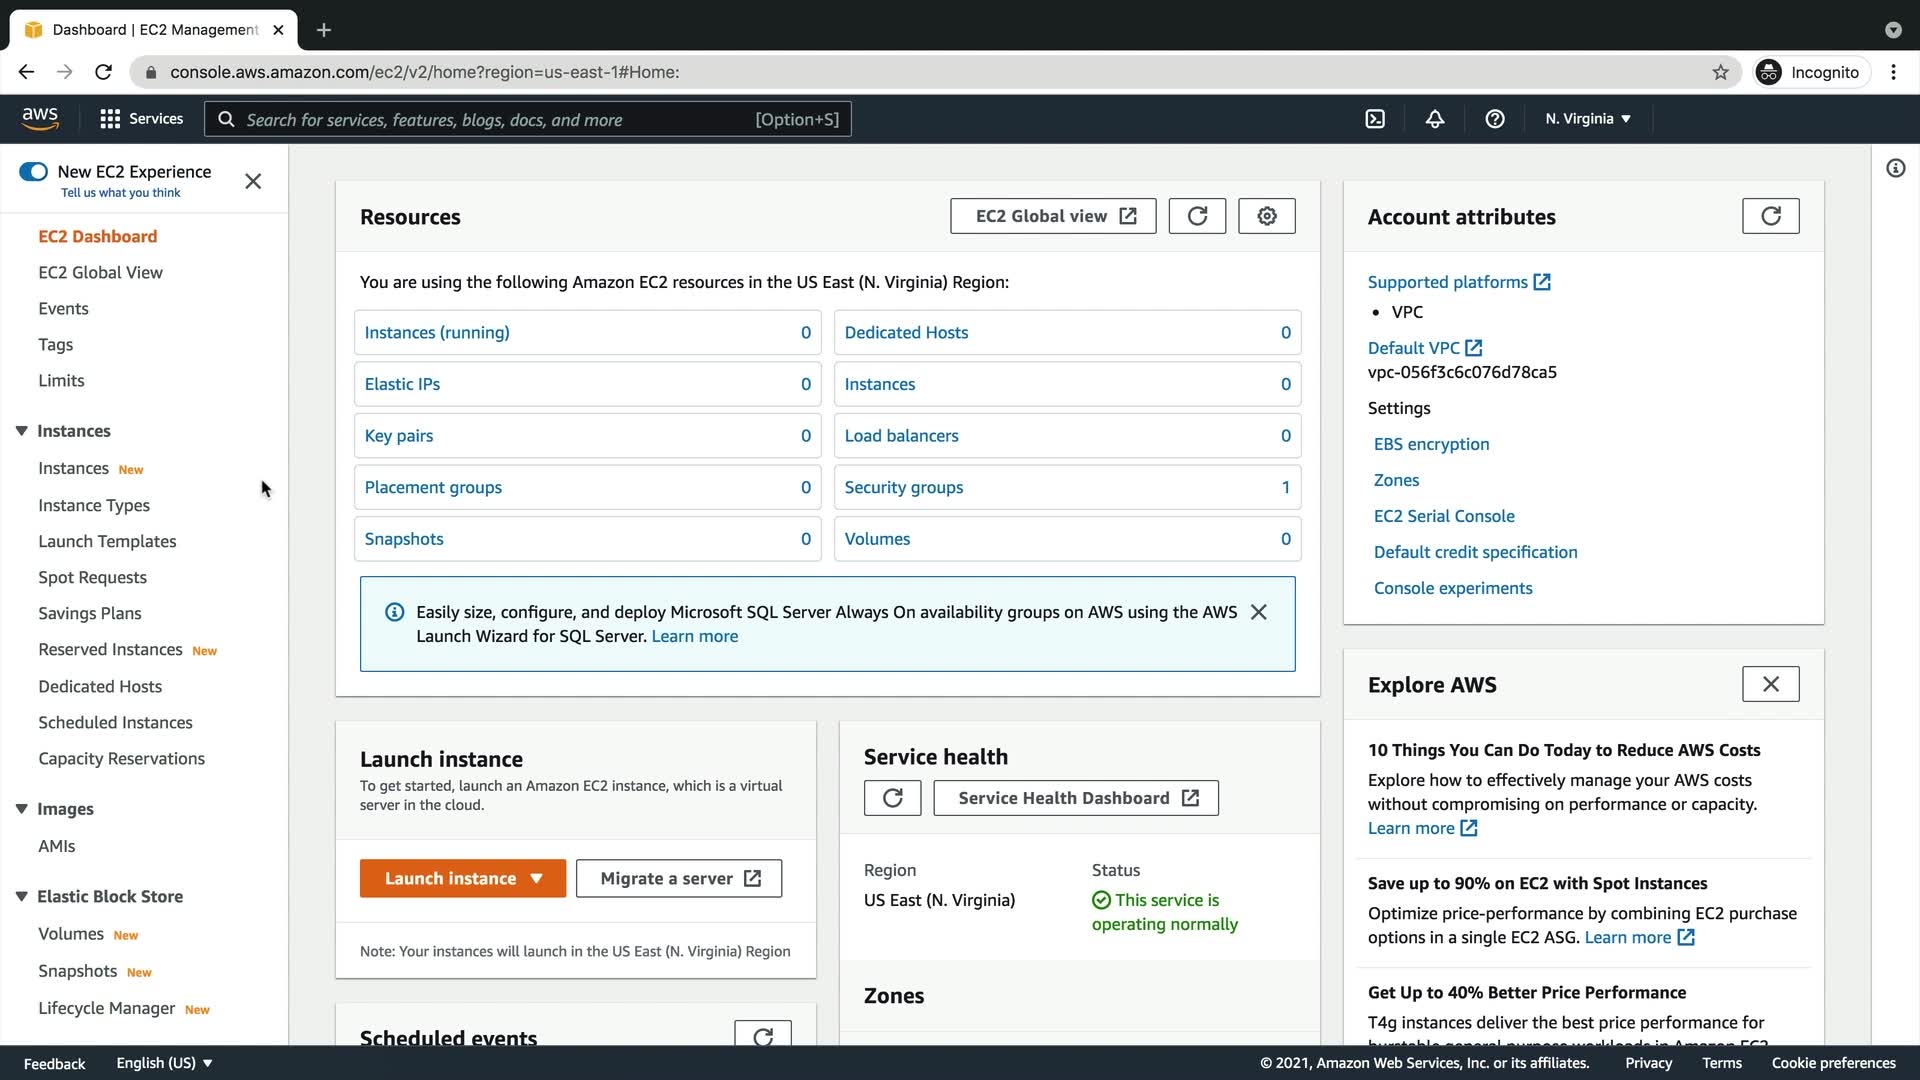Open the info panel icon at right edge
1920x1080 pixels.
pos(1896,168)
